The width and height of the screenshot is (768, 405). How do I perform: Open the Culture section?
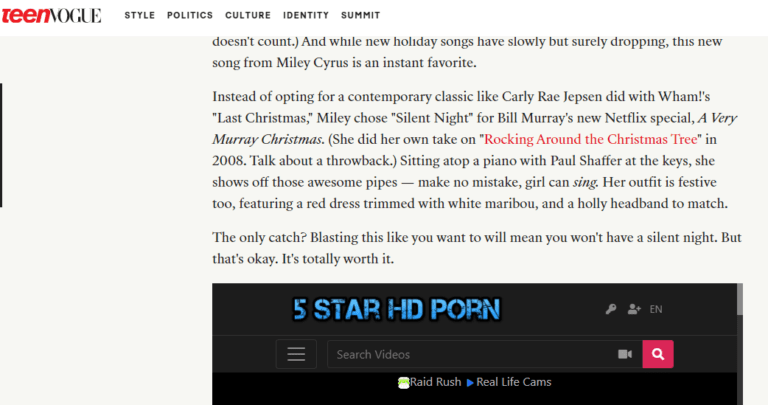pyautogui.click(x=248, y=15)
